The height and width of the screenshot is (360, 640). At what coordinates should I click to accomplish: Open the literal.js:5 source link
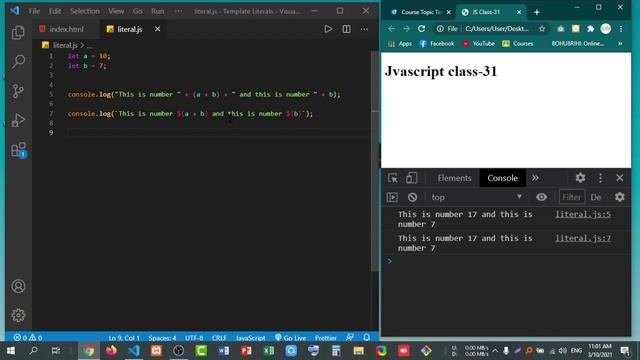[x=583, y=214]
